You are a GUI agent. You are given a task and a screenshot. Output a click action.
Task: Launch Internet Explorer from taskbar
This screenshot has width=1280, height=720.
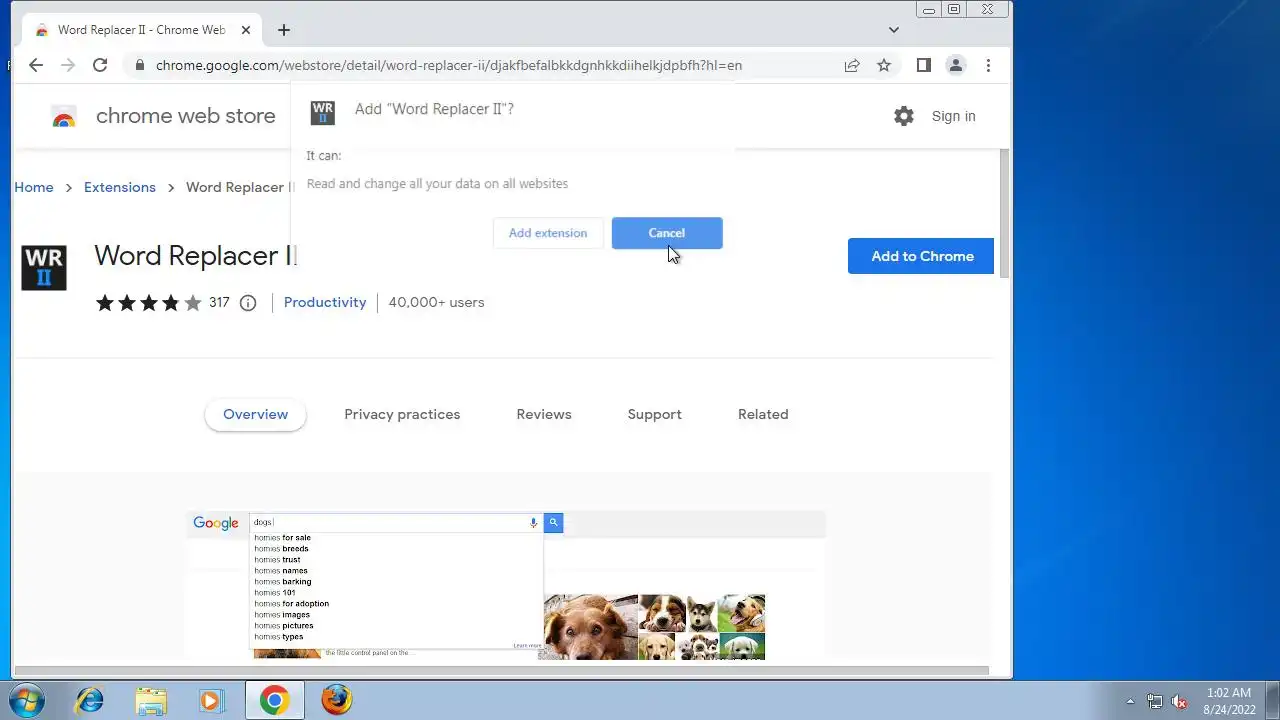90,700
